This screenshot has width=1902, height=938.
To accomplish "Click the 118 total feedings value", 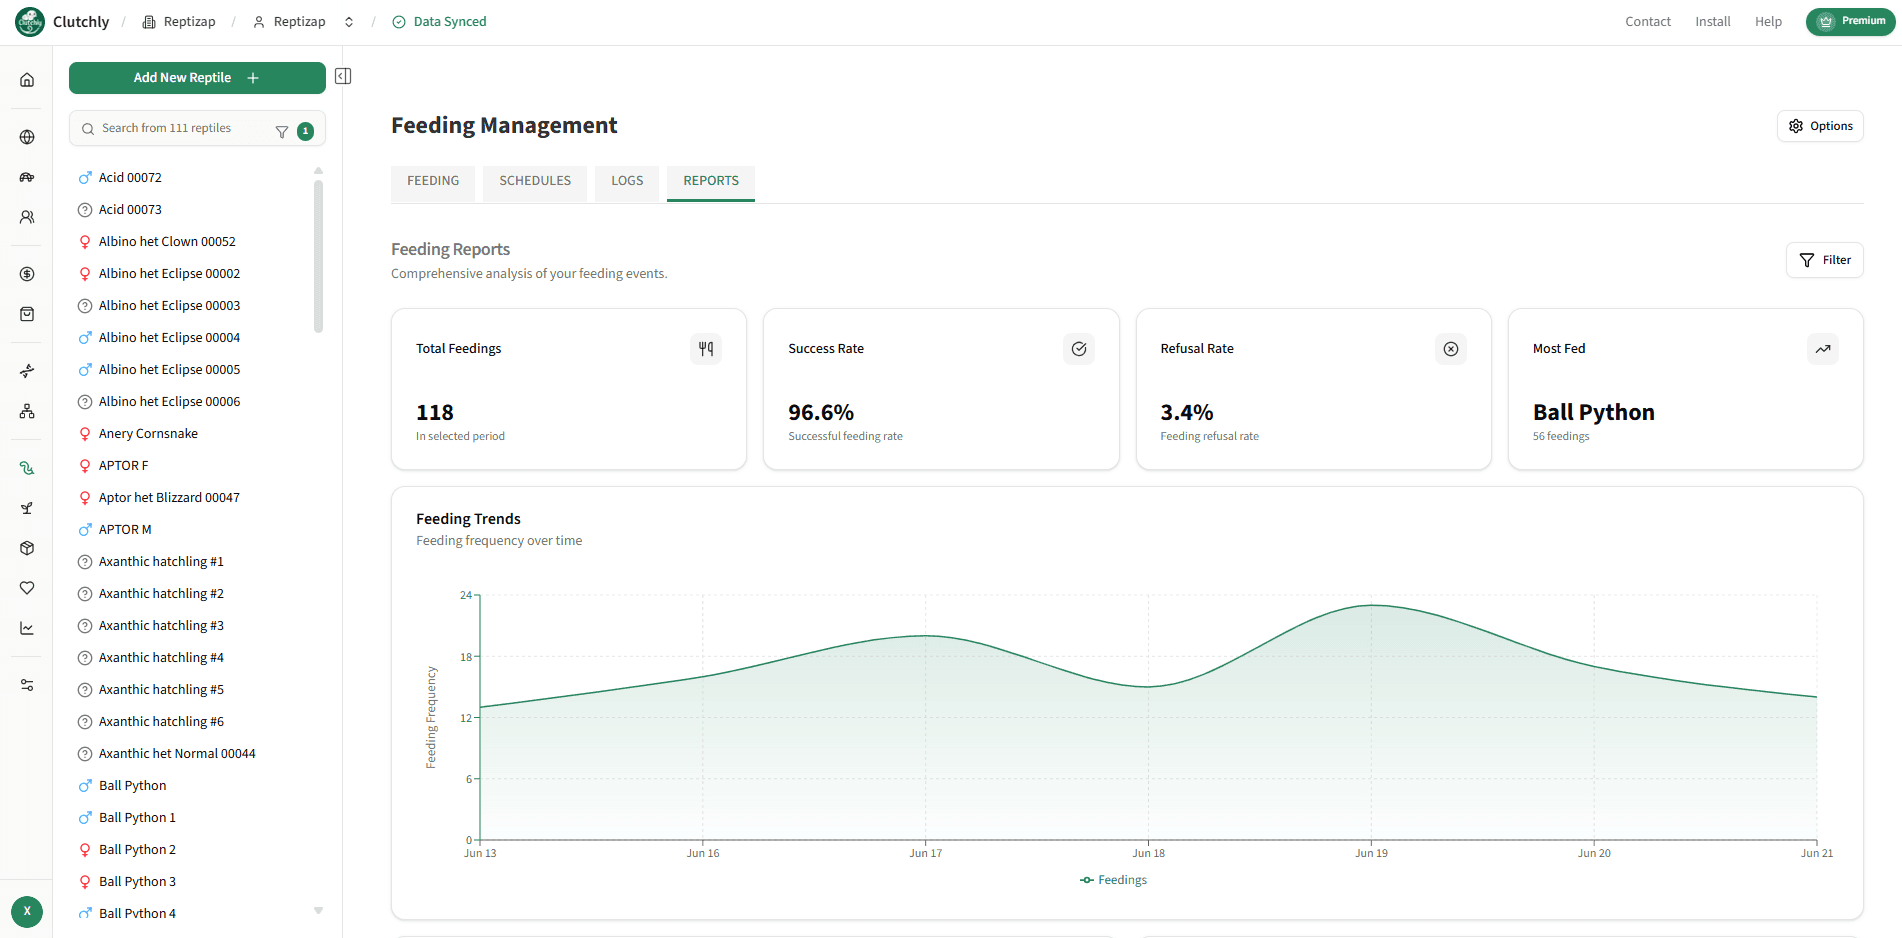I will coord(435,412).
